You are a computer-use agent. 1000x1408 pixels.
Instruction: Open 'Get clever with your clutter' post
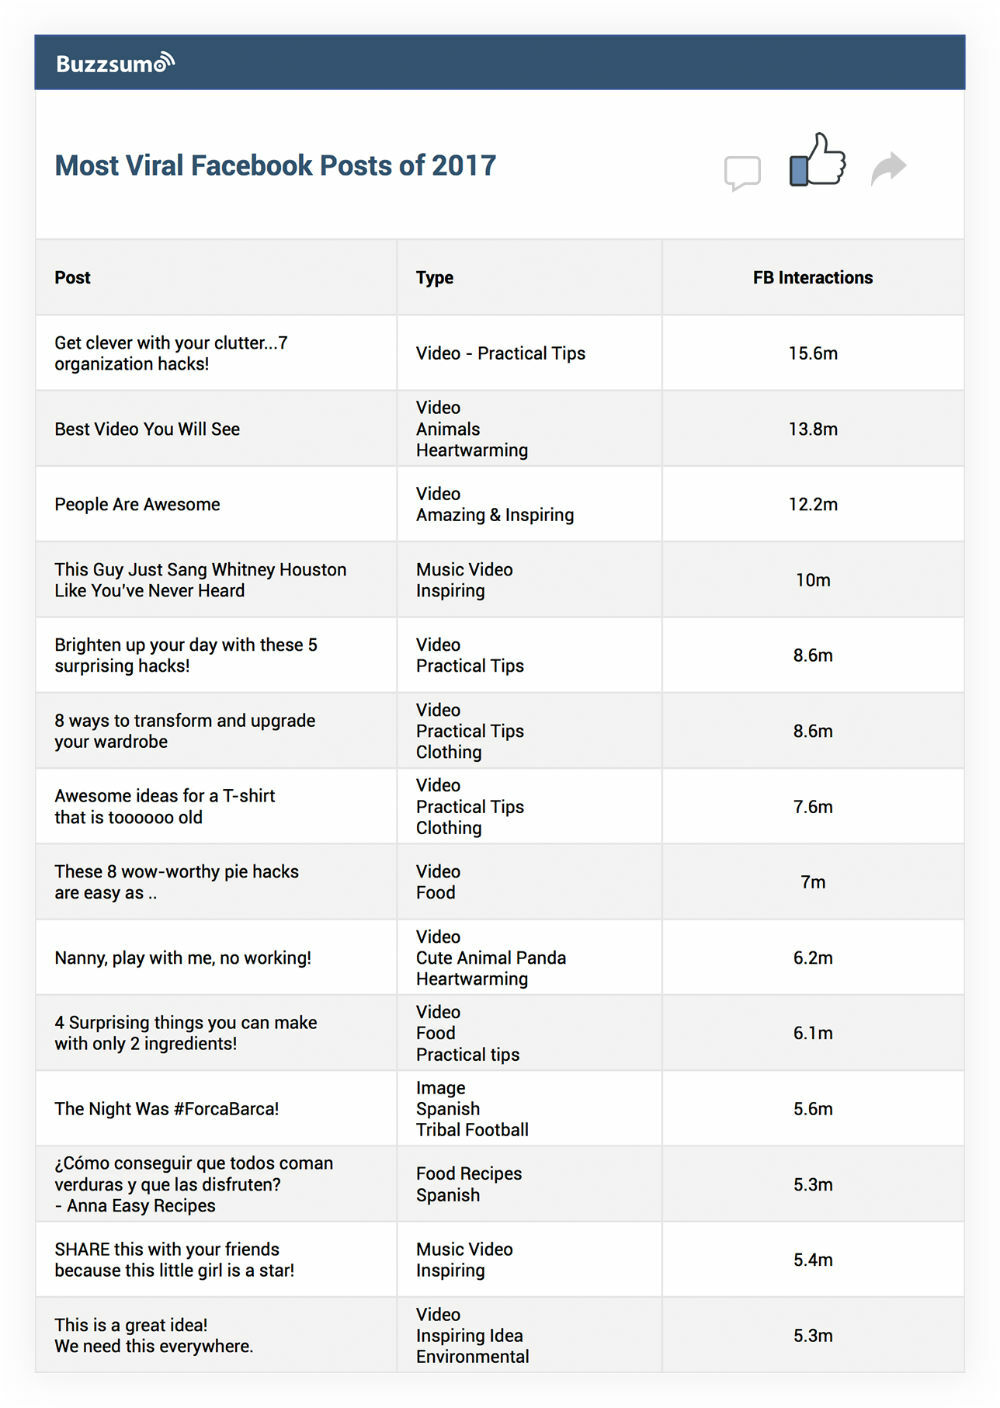click(171, 353)
